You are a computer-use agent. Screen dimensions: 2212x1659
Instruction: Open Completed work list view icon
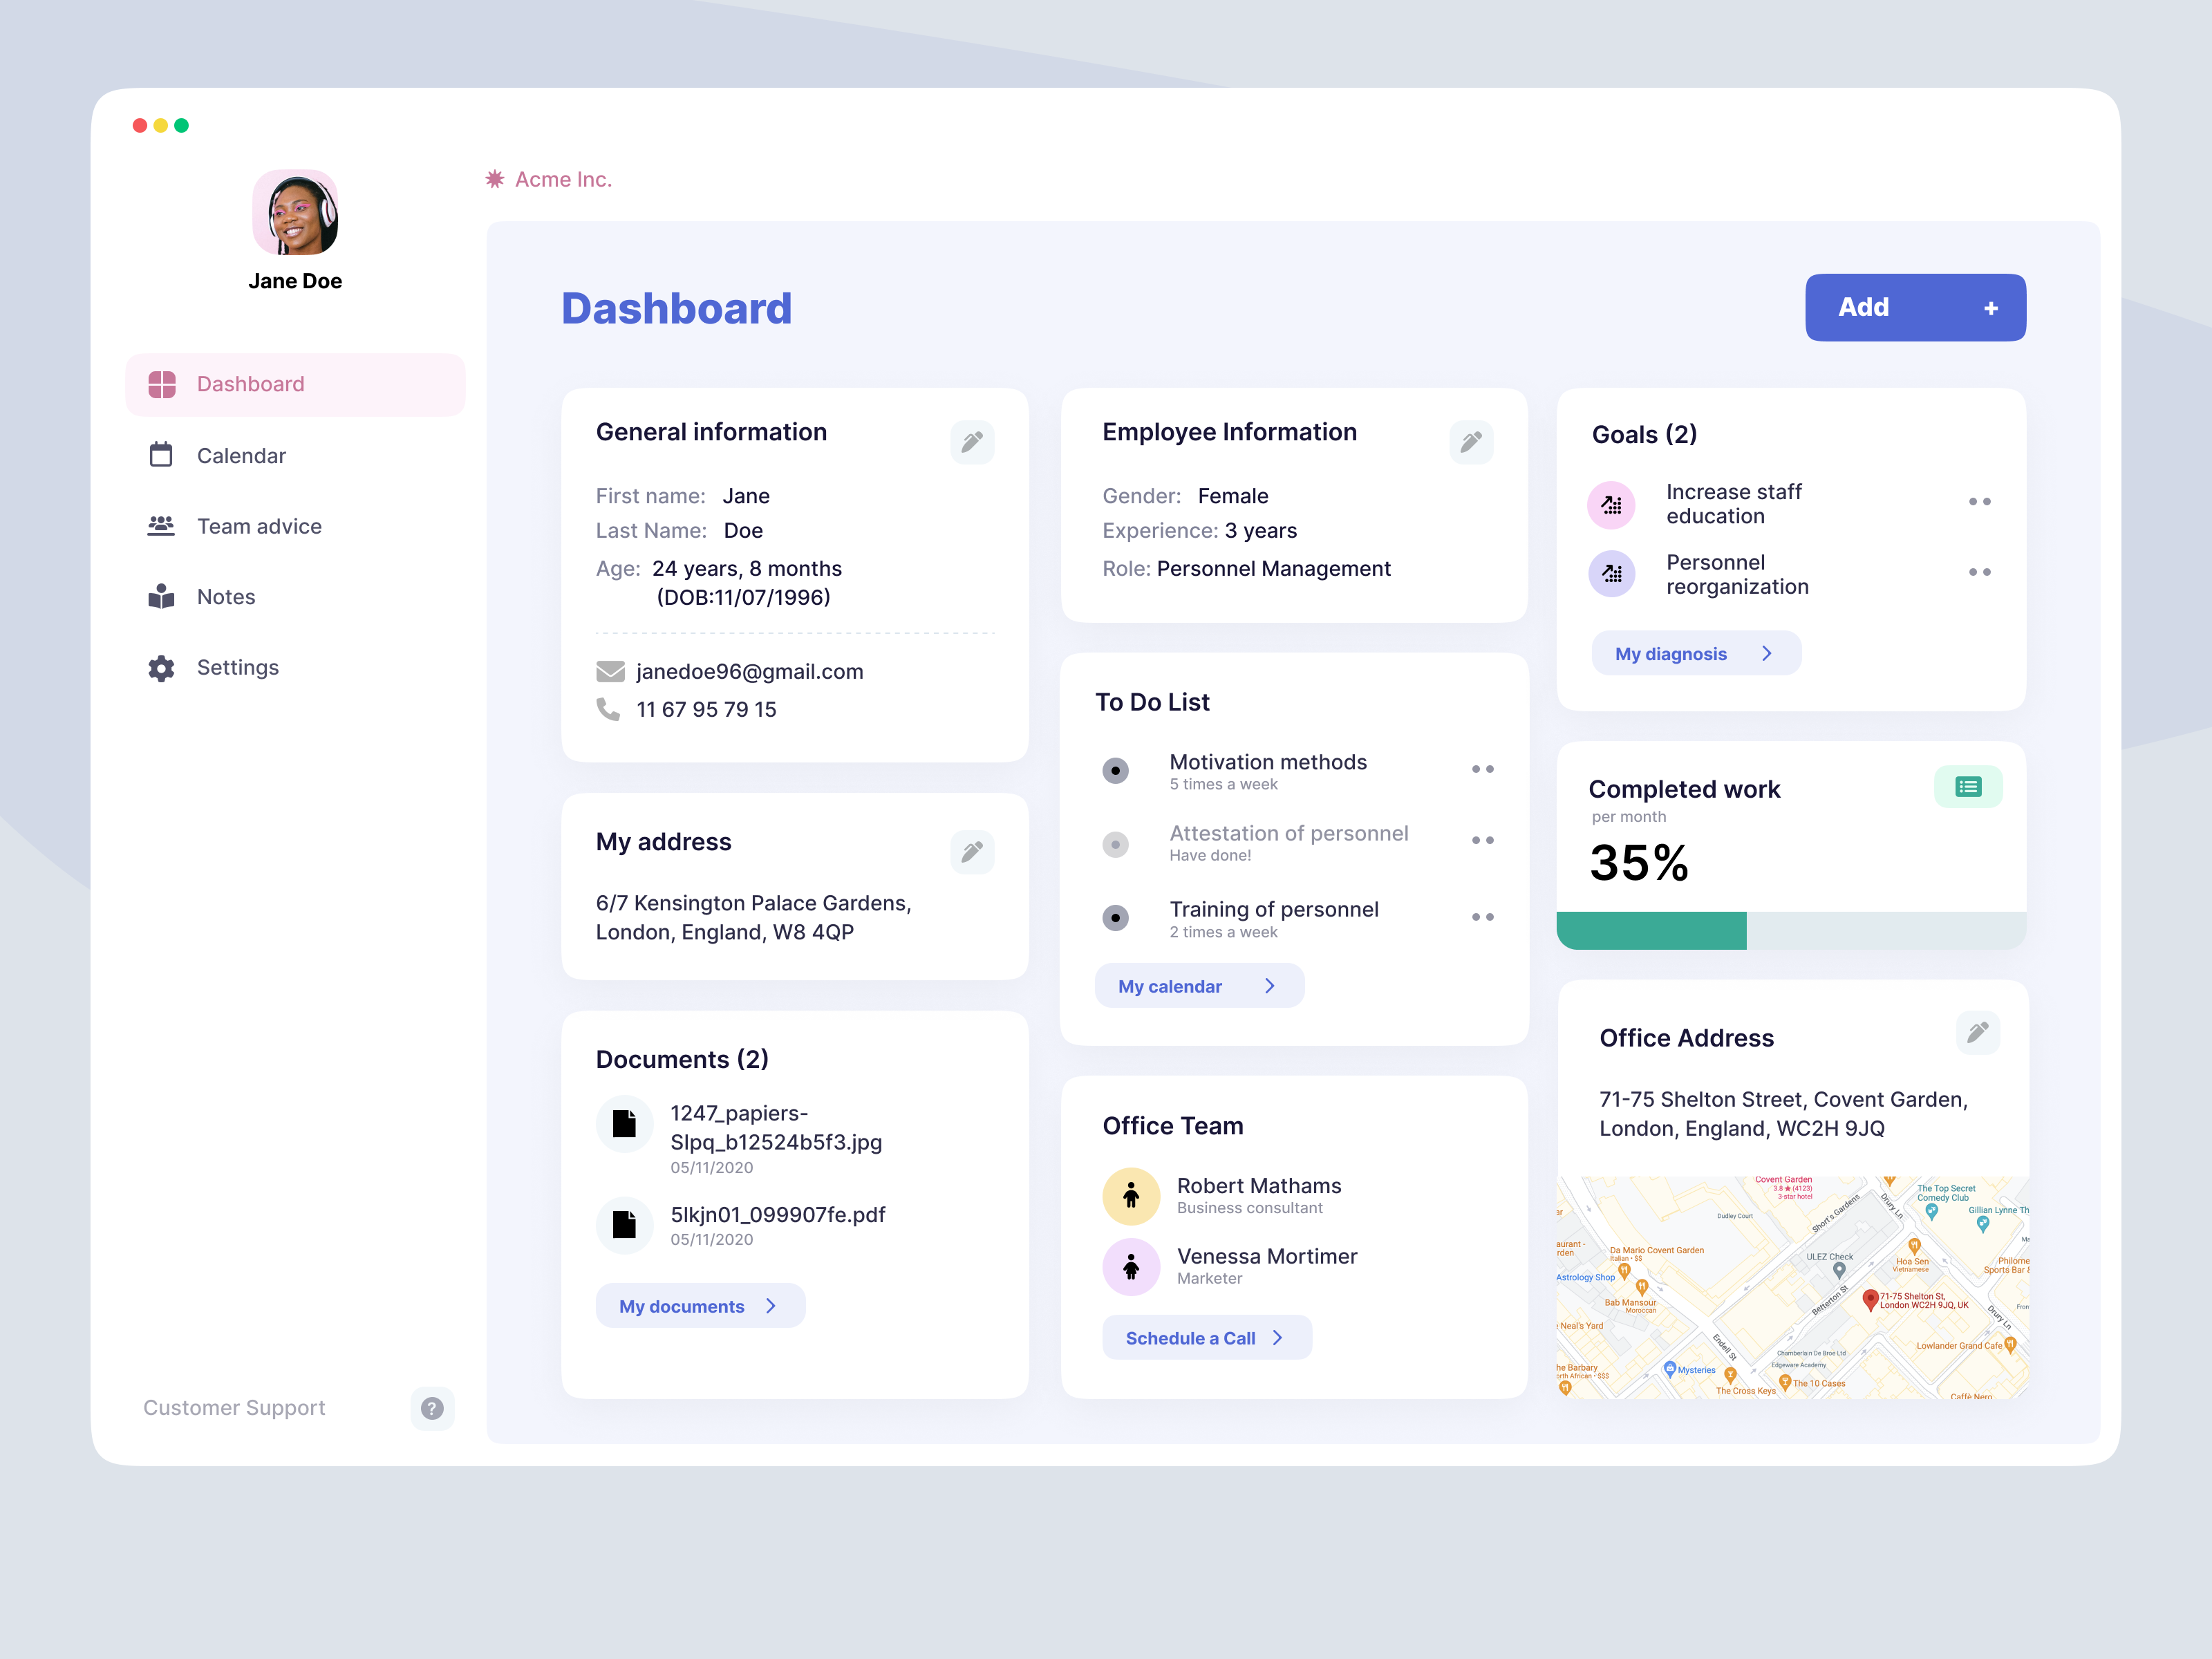click(x=1967, y=787)
